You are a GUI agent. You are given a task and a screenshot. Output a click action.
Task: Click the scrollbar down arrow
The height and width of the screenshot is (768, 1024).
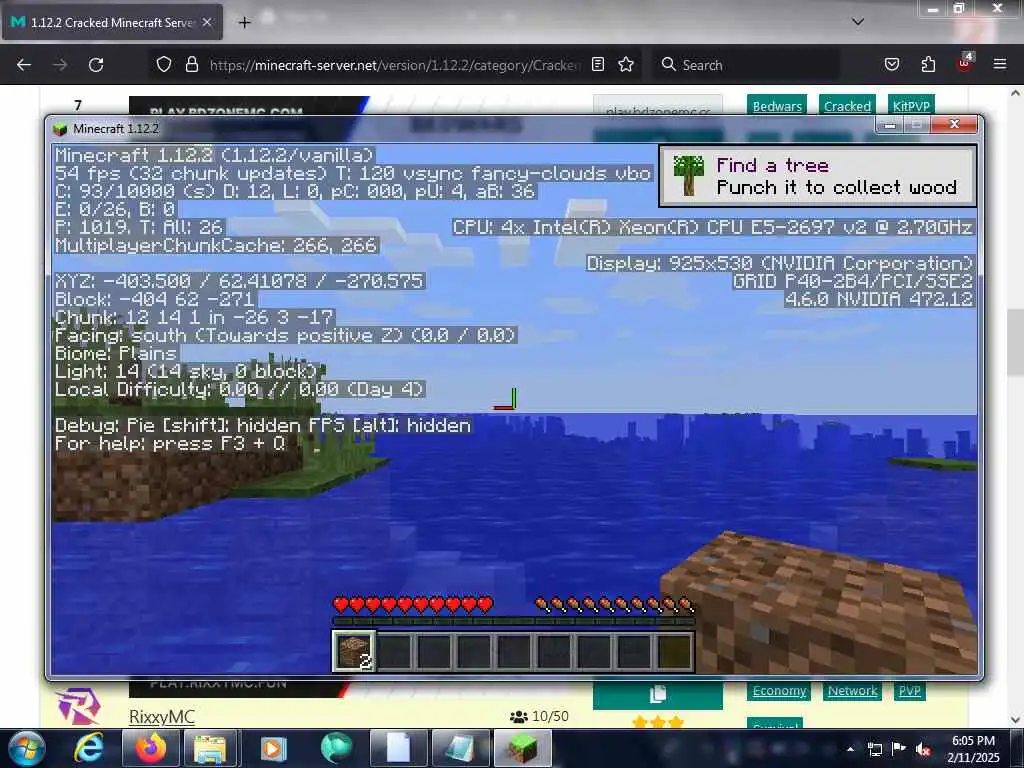1015,720
